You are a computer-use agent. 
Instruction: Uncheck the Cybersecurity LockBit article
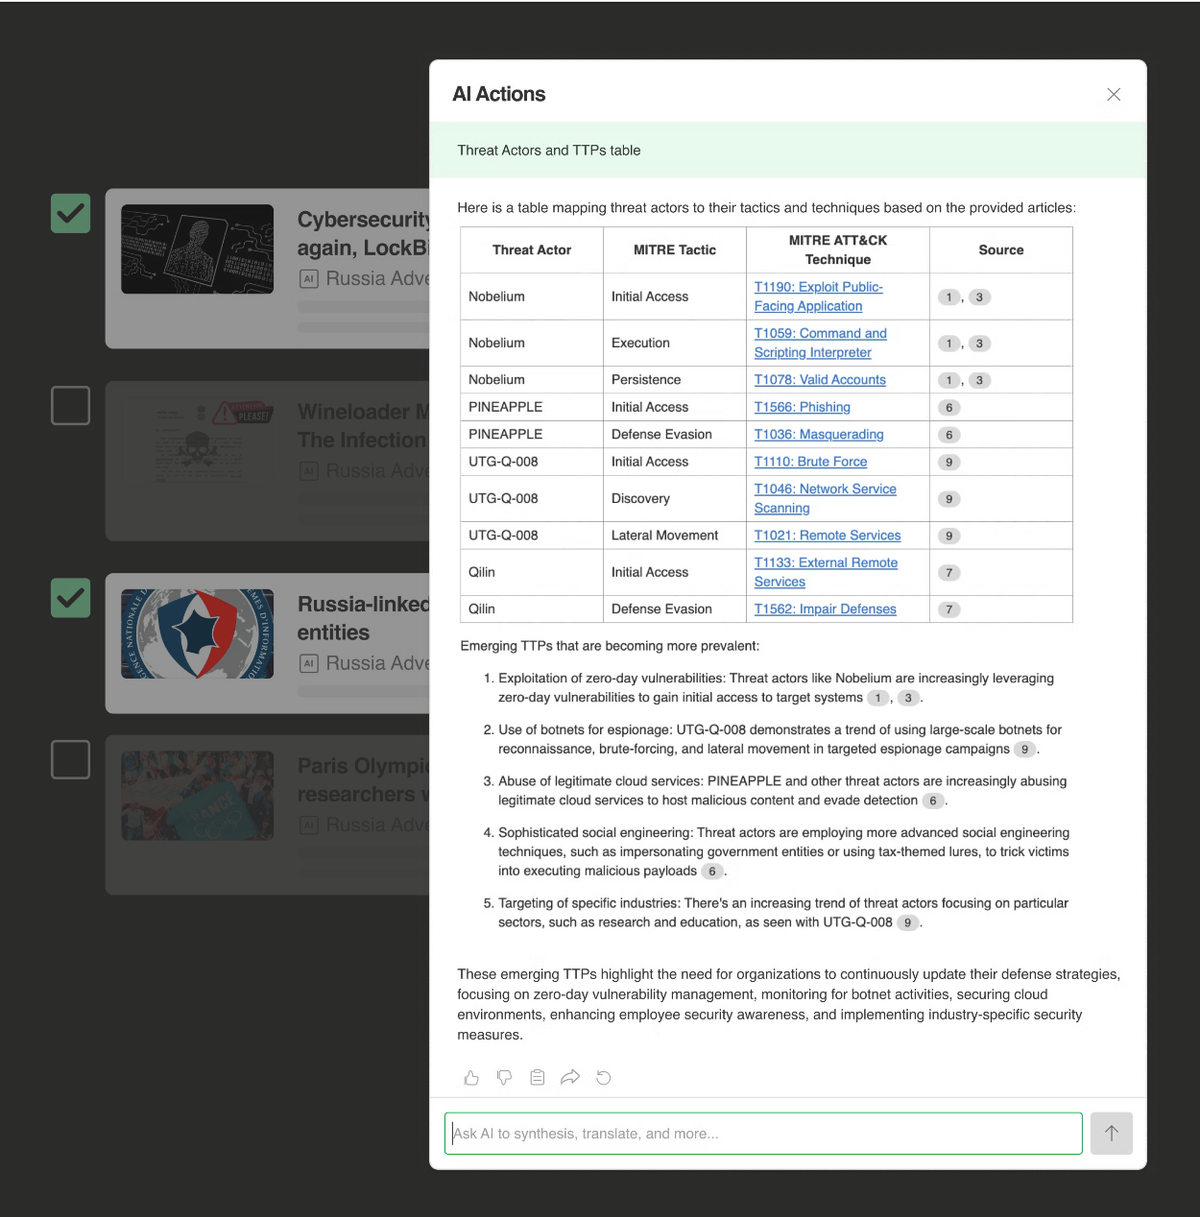(70, 213)
